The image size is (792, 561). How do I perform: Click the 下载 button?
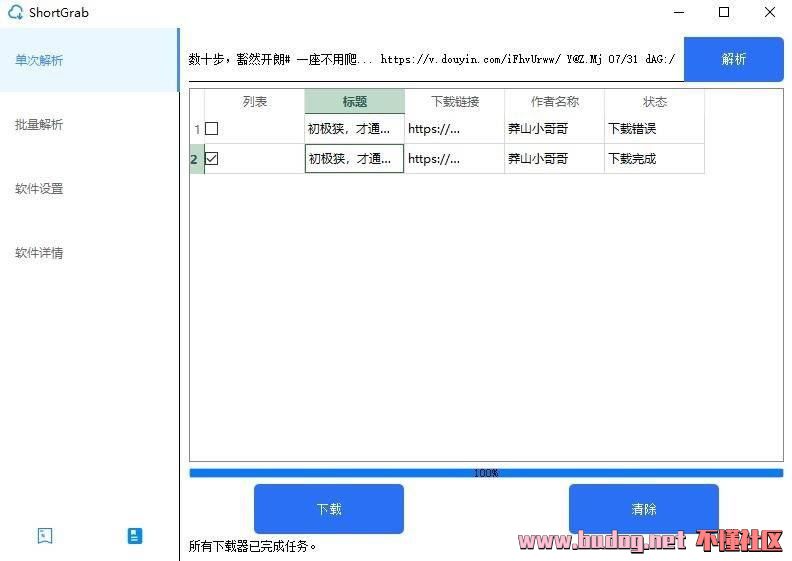(x=329, y=508)
